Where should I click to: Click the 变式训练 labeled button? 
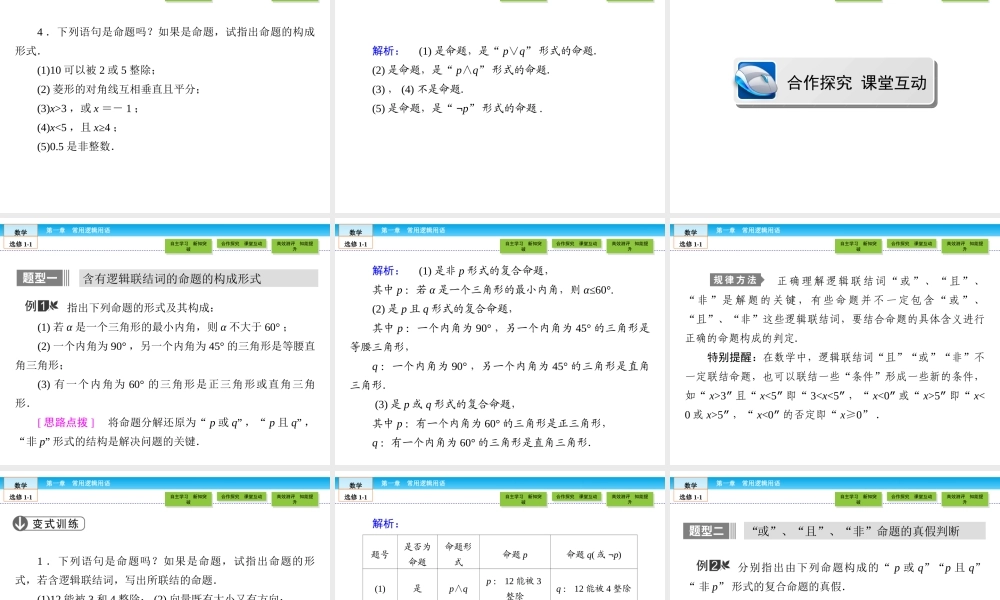point(55,523)
